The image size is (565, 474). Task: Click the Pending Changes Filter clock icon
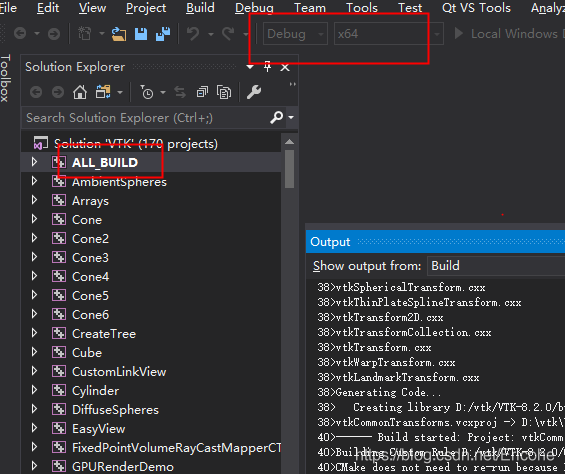[147, 92]
